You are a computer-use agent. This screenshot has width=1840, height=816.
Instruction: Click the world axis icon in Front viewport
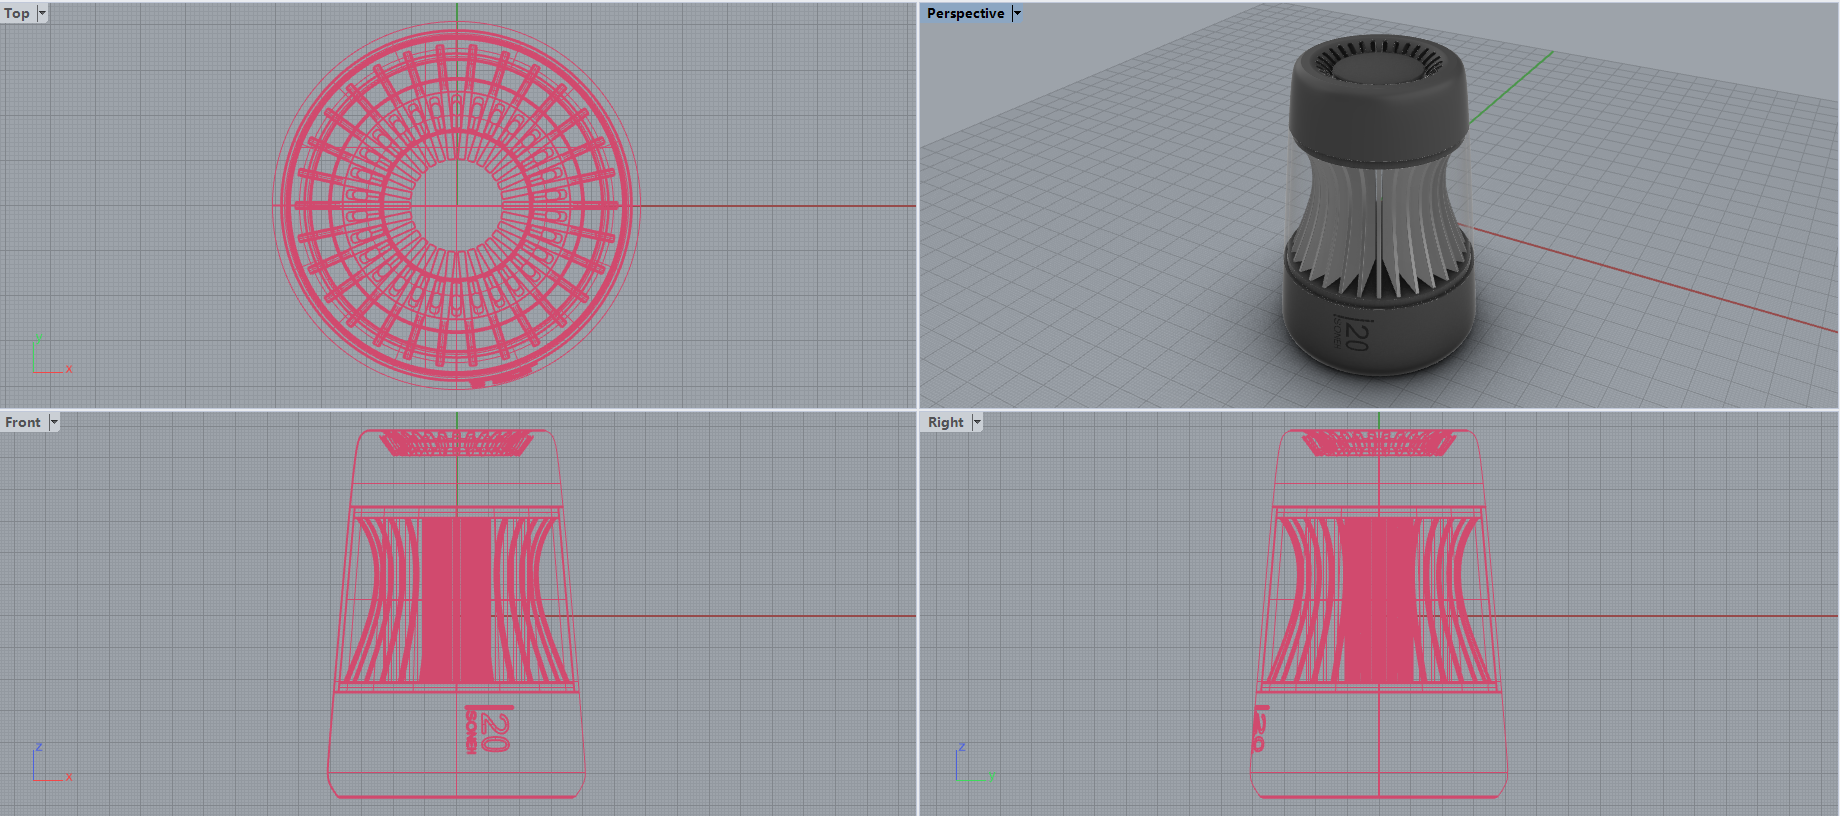pyautogui.click(x=48, y=768)
